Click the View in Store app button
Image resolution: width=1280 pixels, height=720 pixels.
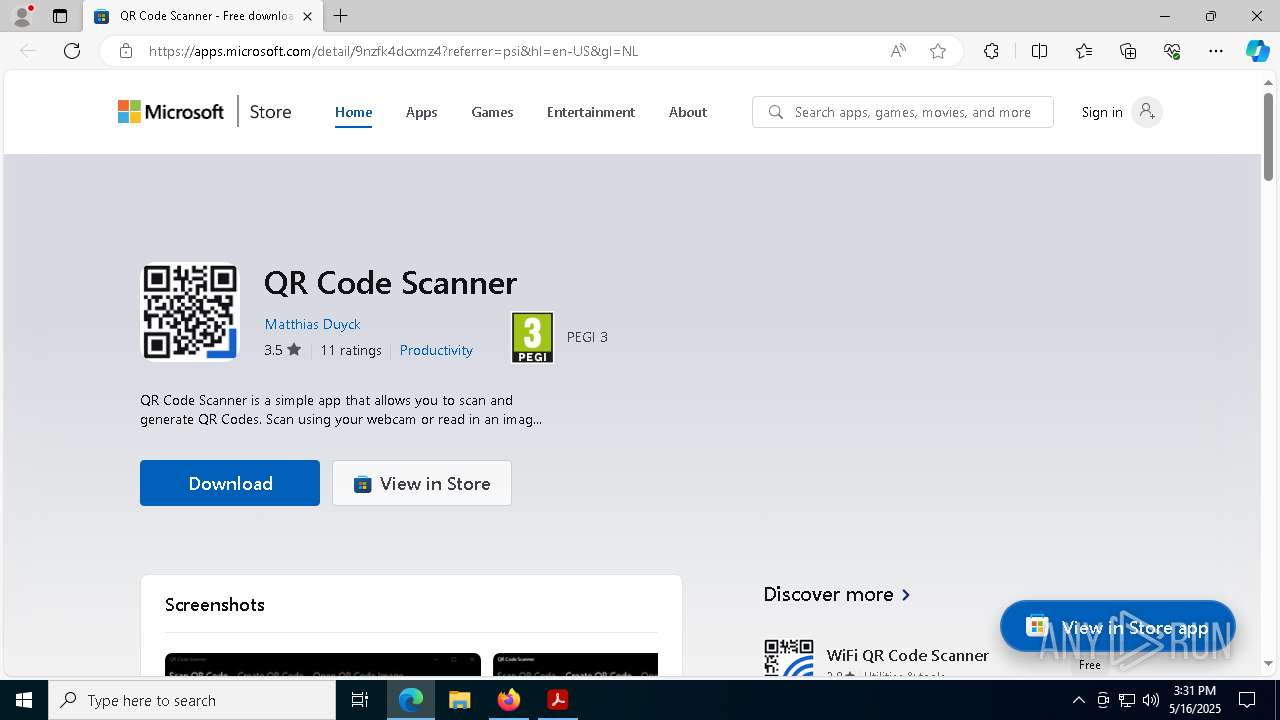click(x=1118, y=627)
